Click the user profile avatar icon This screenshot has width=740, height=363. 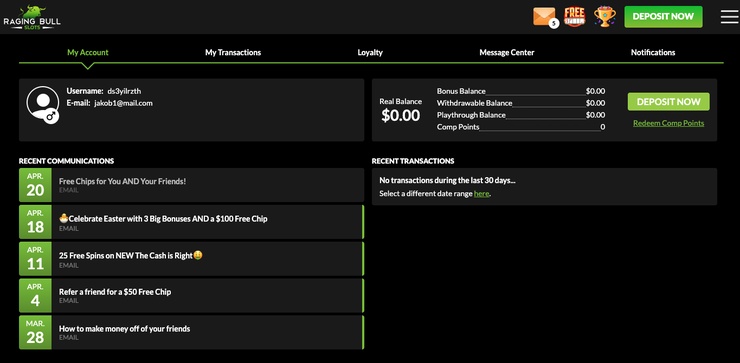(42, 102)
